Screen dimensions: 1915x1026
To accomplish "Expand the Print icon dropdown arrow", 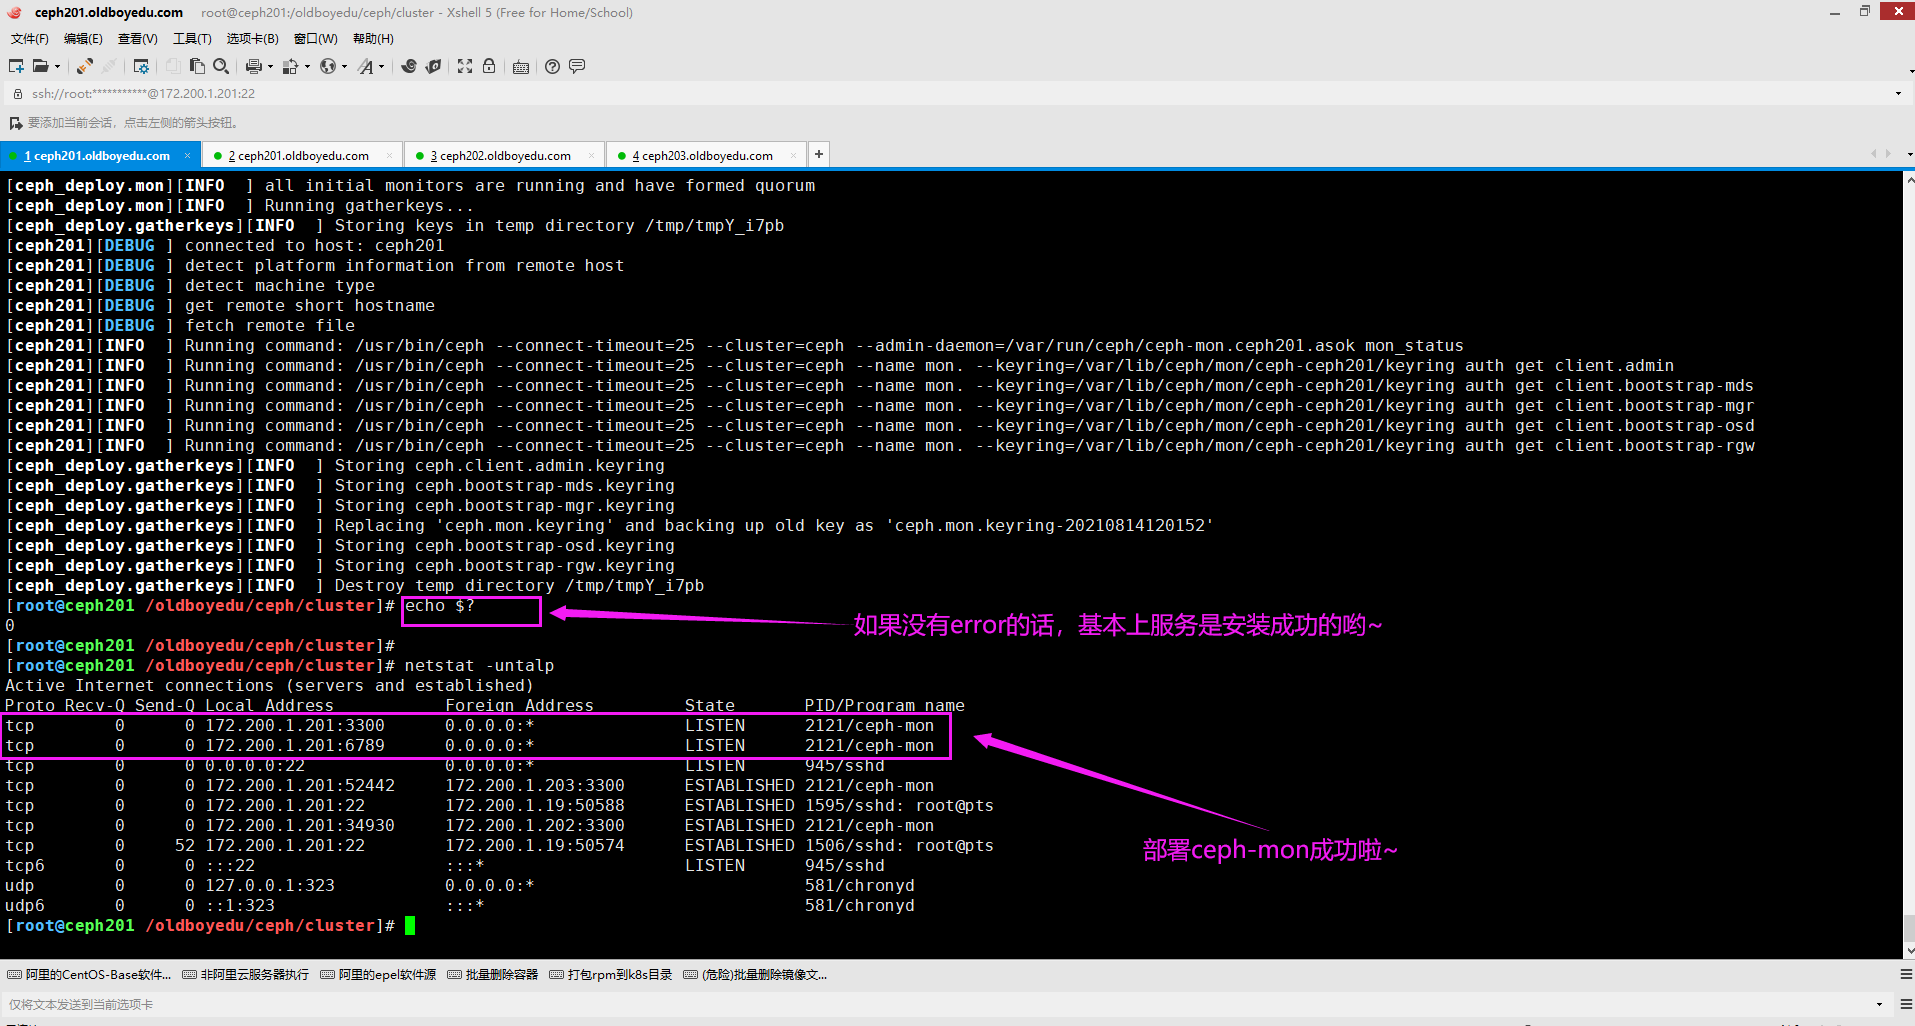I will [x=270, y=67].
